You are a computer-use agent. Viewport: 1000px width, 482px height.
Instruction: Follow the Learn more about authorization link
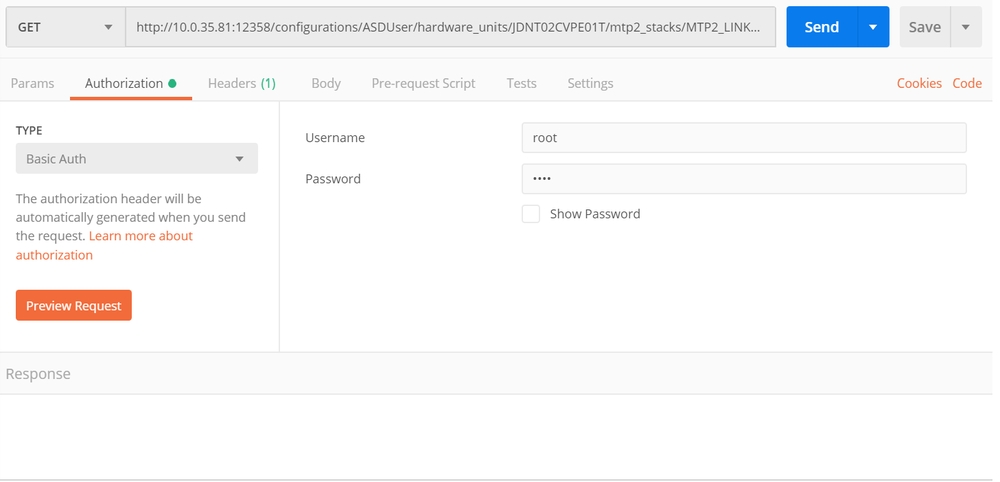[x=140, y=236]
